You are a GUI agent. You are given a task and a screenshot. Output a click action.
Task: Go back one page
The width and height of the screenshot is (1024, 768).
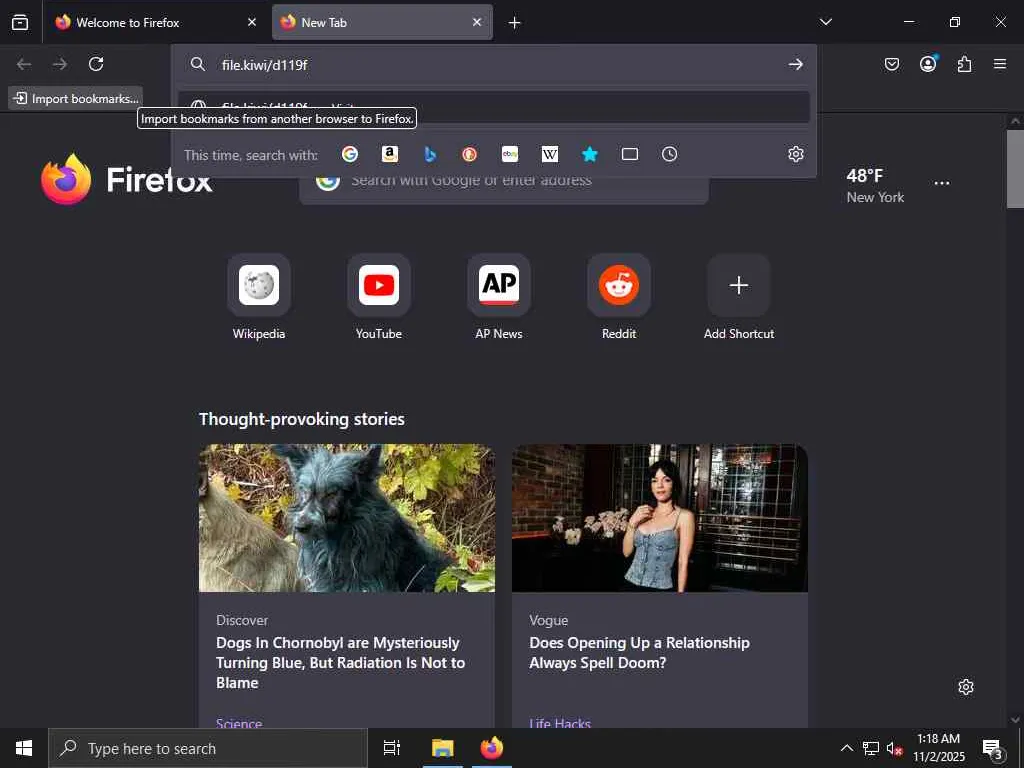pos(24,64)
